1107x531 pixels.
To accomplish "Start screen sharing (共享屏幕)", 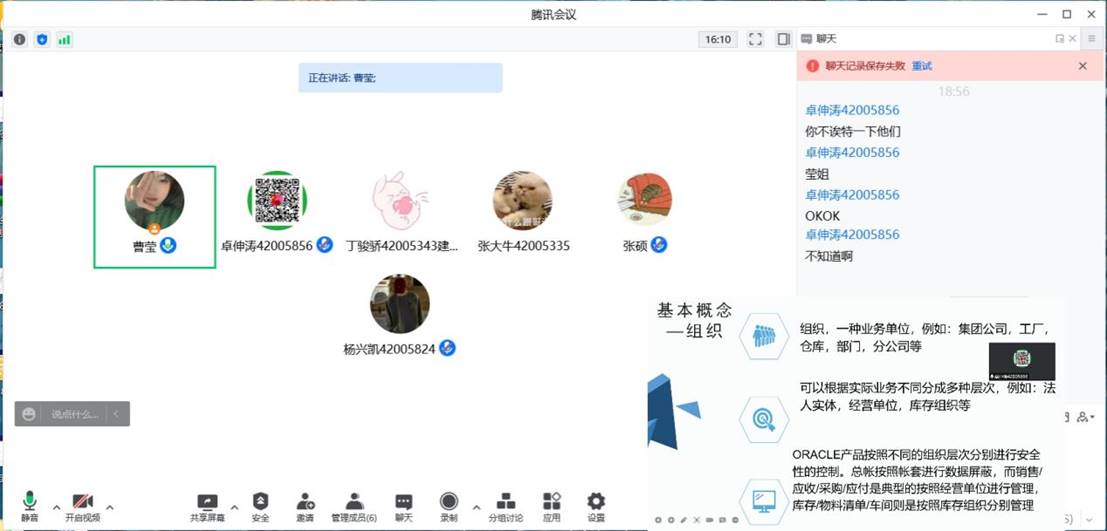I will pyautogui.click(x=207, y=505).
